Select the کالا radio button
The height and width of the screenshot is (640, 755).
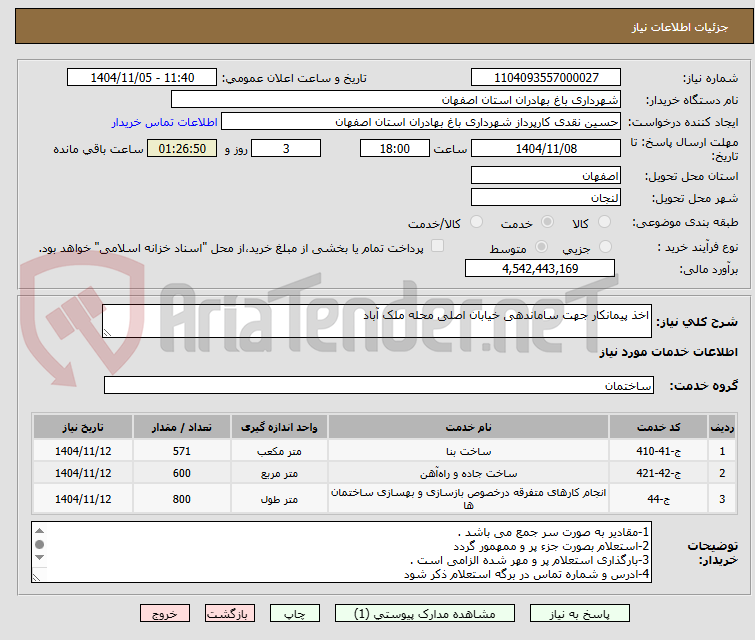(x=604, y=222)
